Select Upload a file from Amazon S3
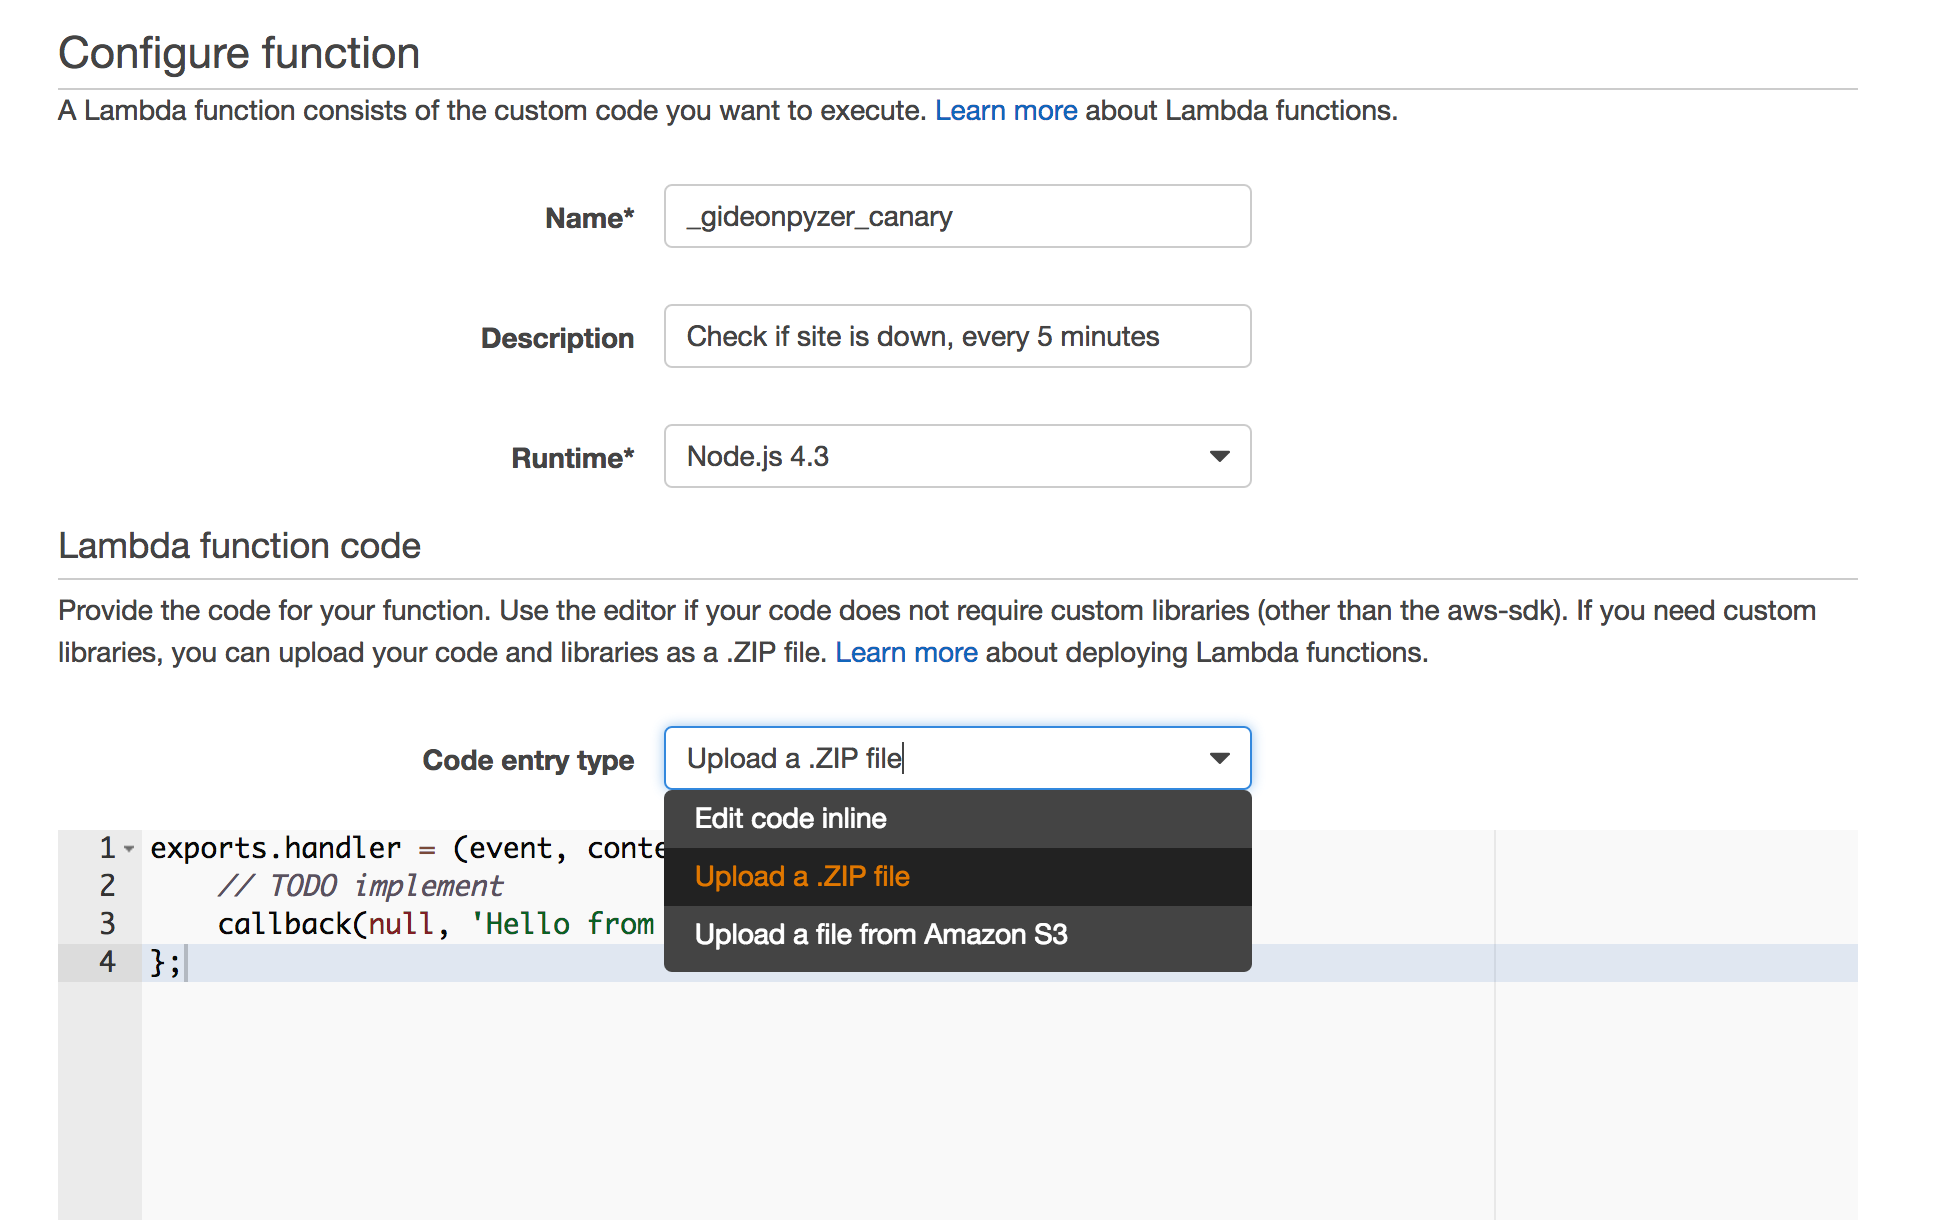The width and height of the screenshot is (1946, 1220). coord(881,934)
